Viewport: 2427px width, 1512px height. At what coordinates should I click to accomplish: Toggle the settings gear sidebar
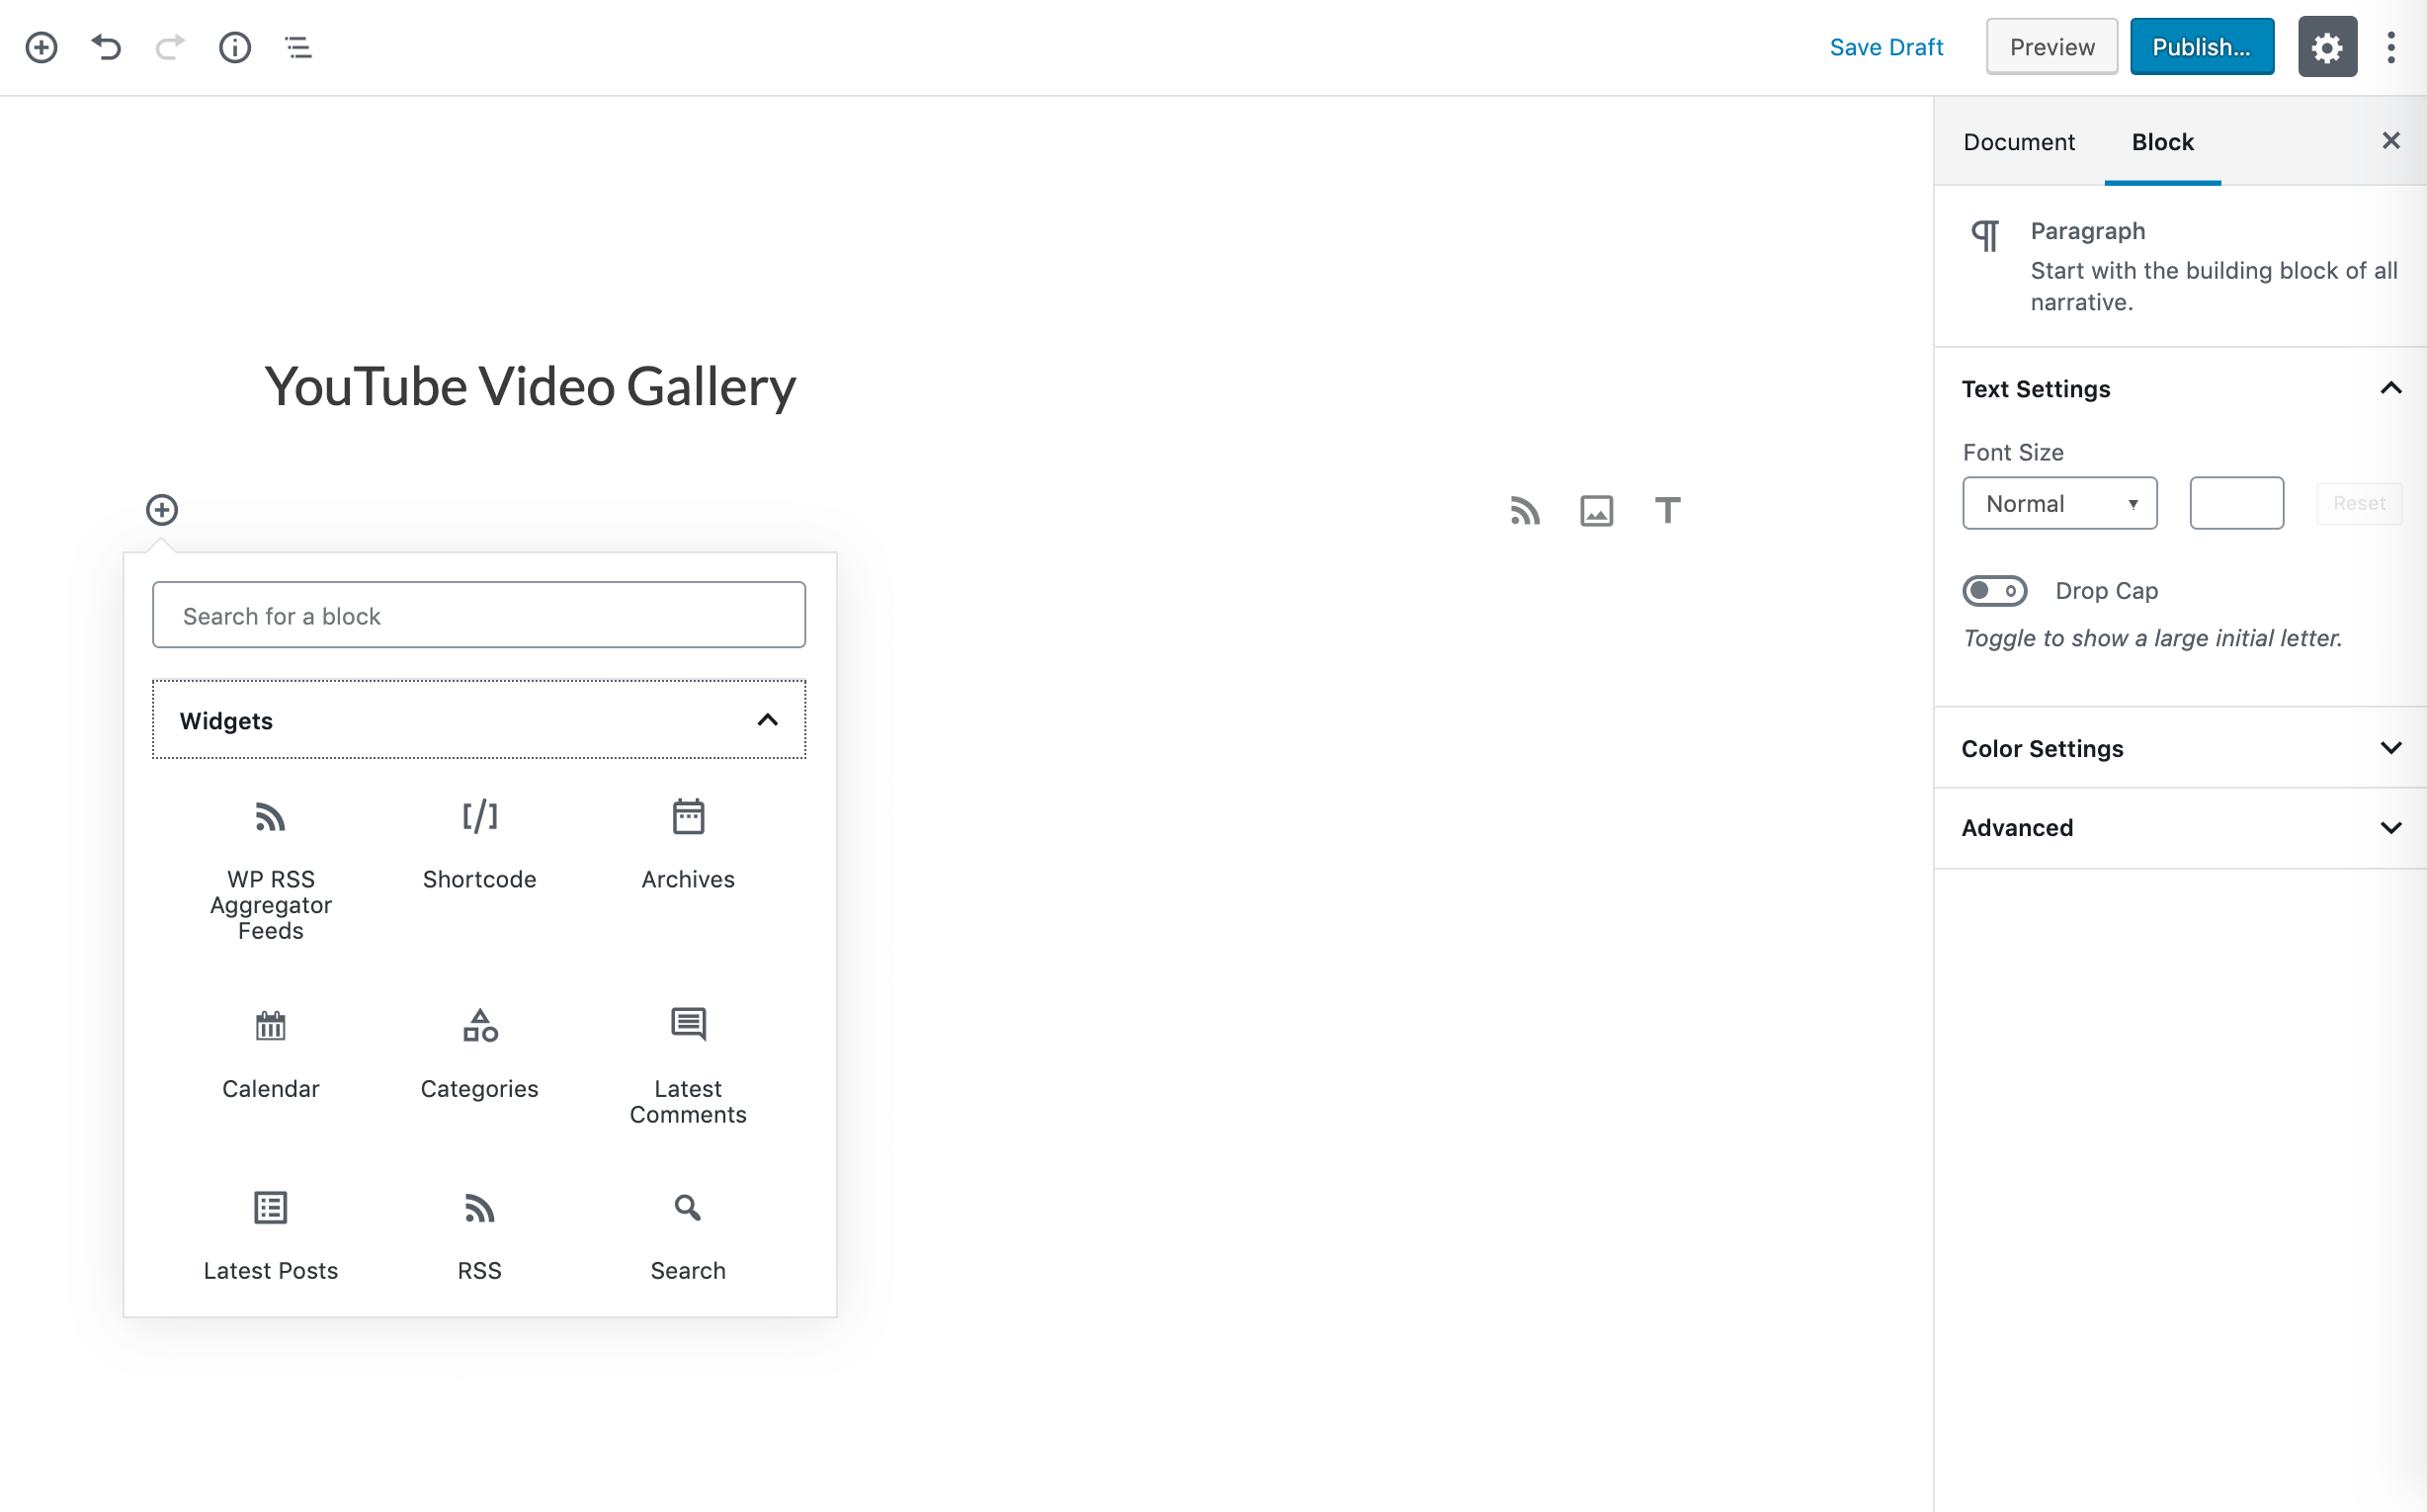click(x=2326, y=47)
